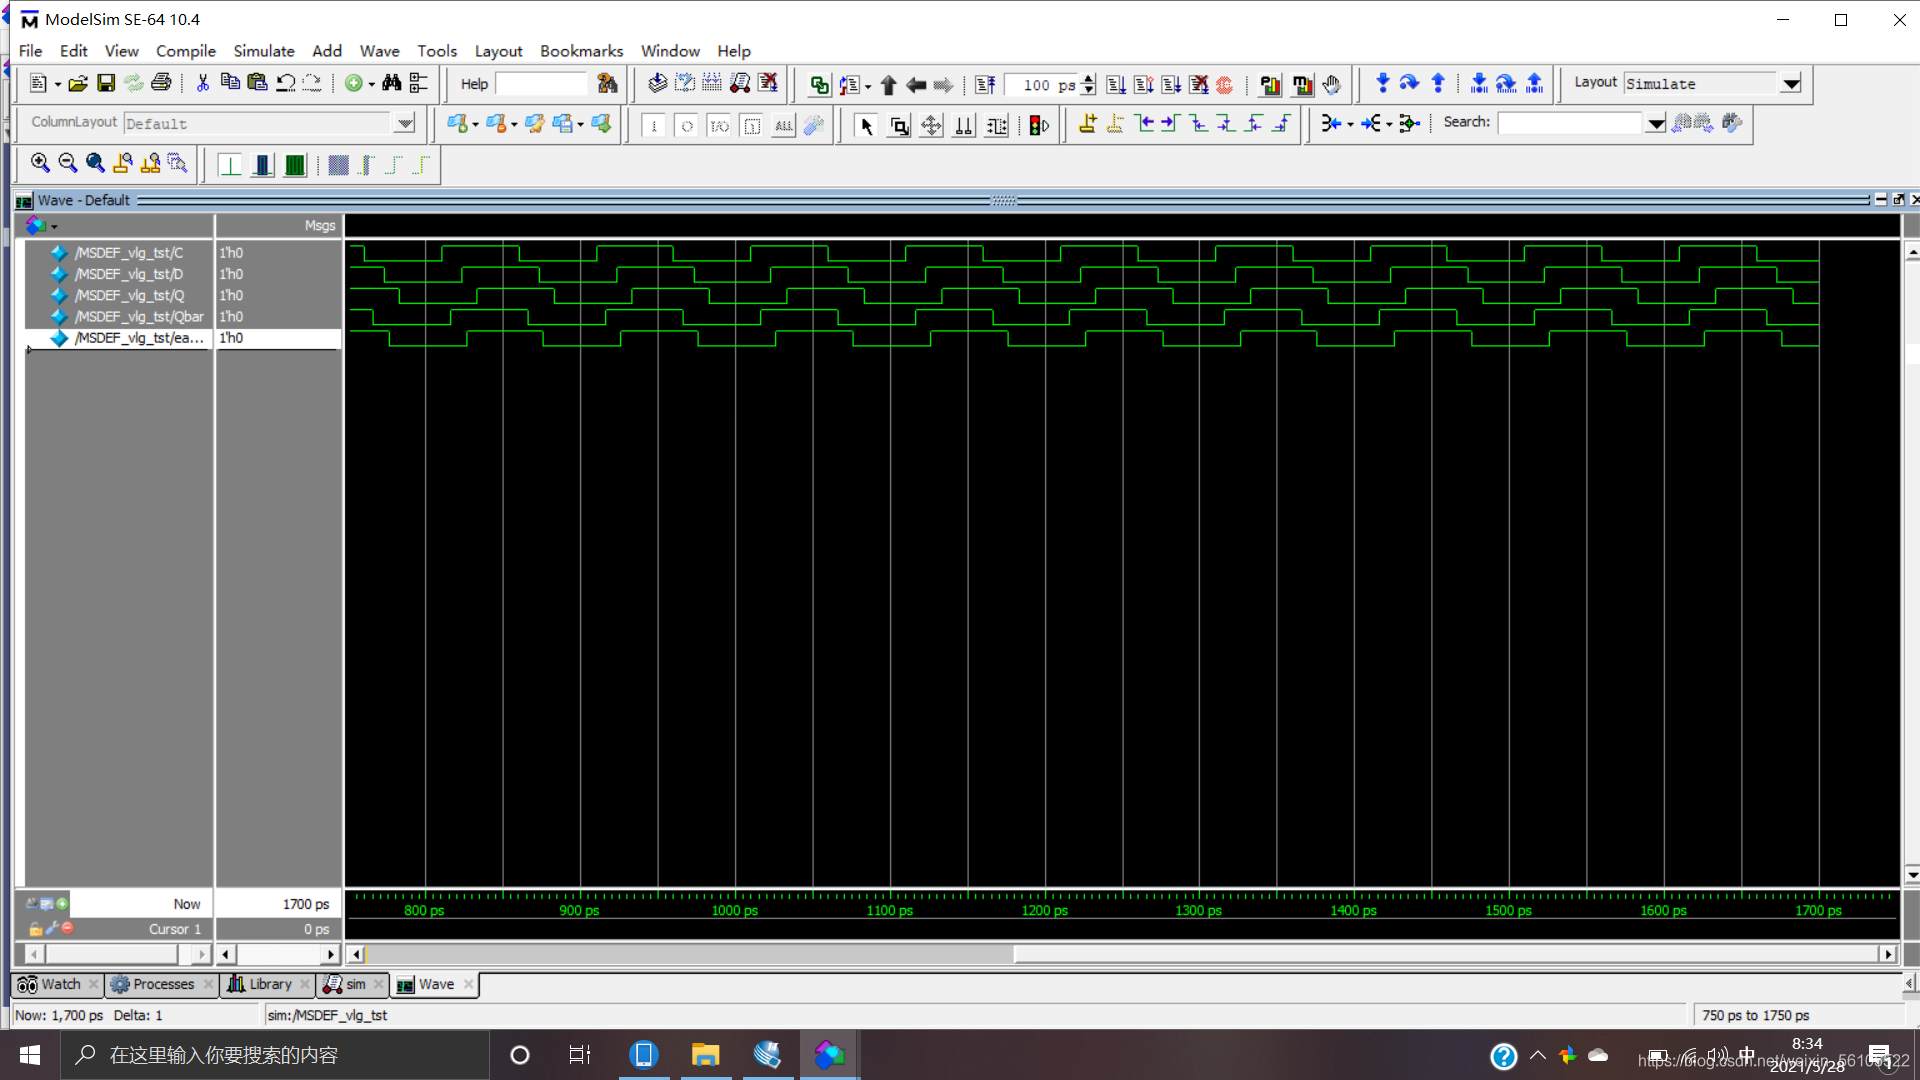Click the Zoom Mode icon beside pointer
Viewport: 1920px width, 1080px height.
[x=899, y=126]
